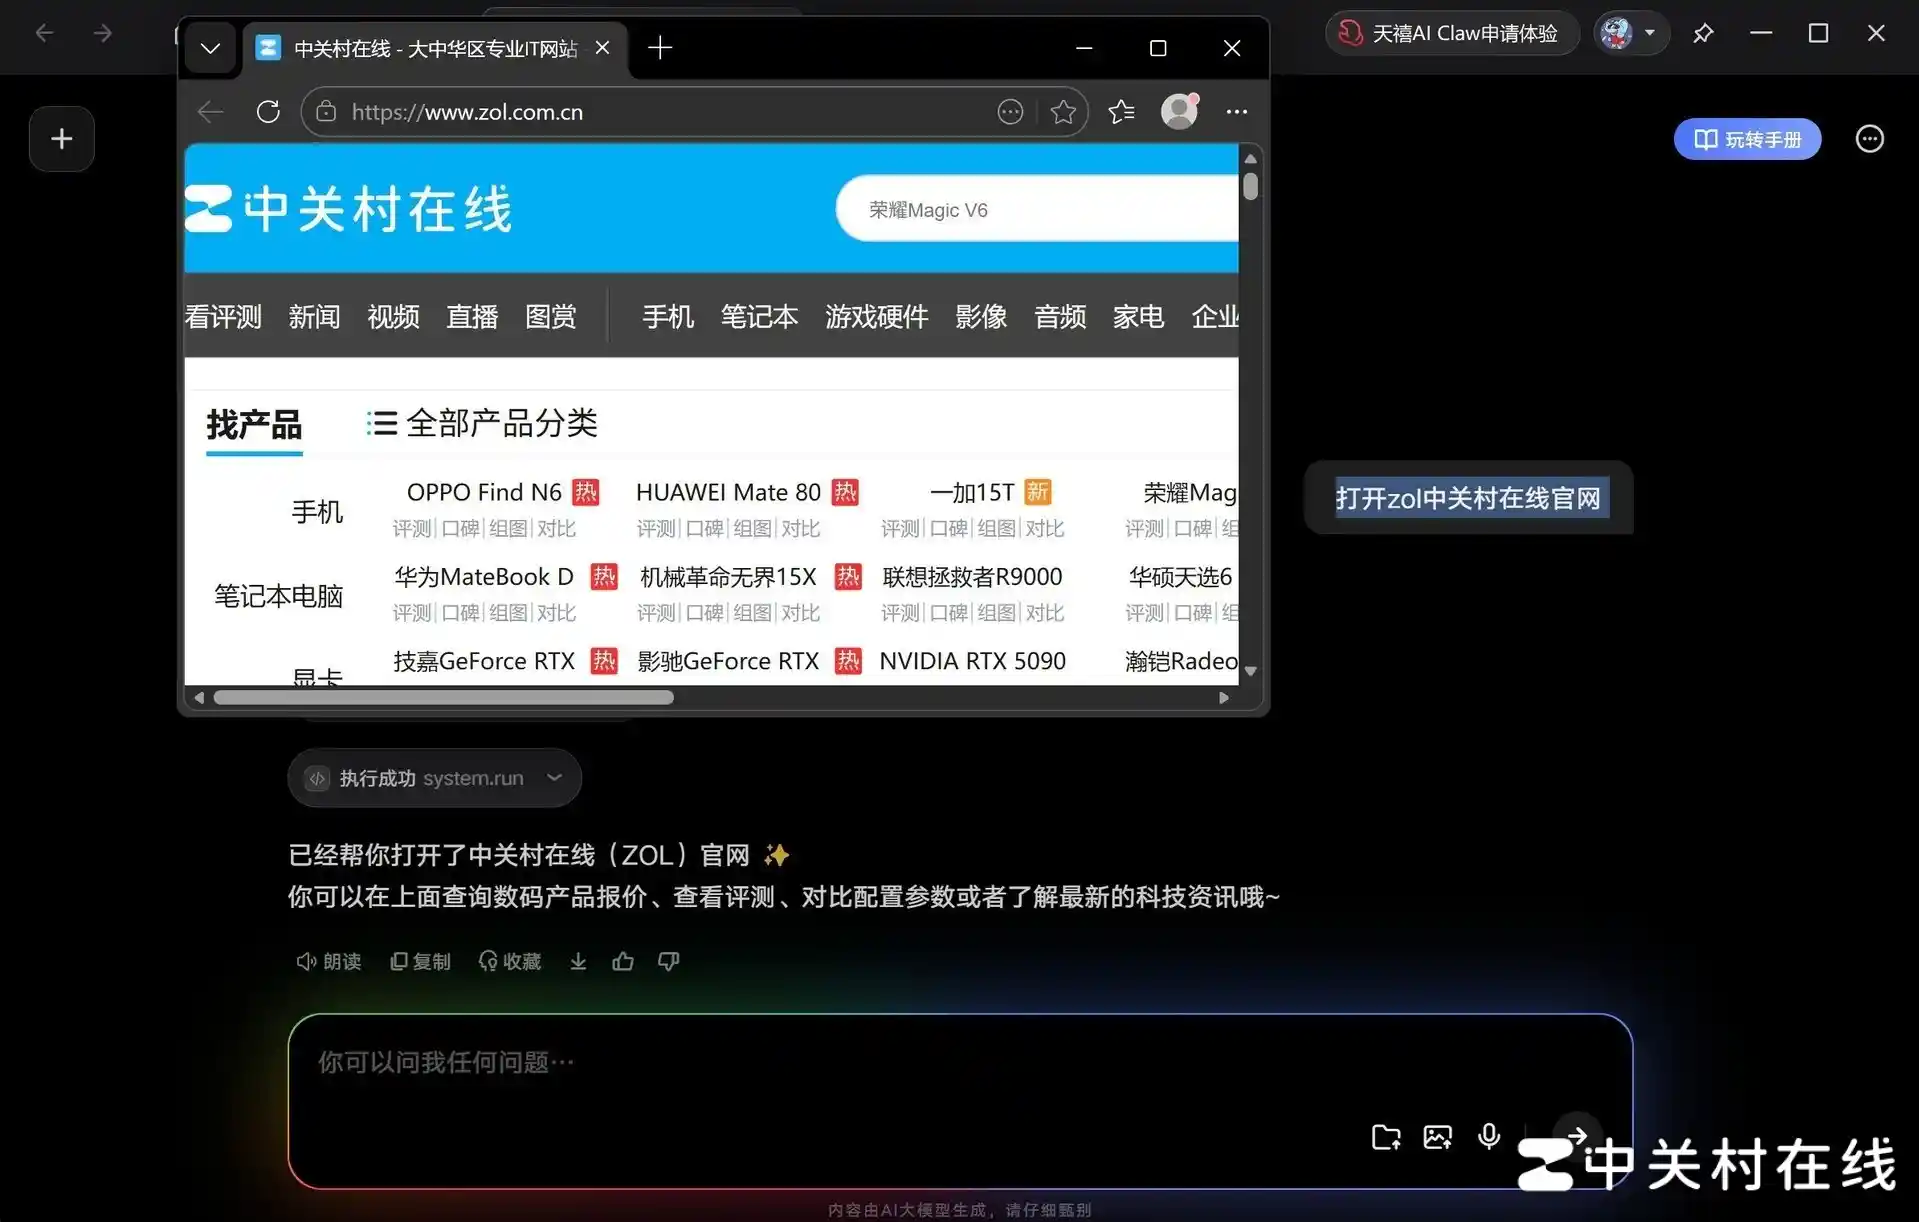The image size is (1919, 1222).
Task: Switch to the 笔记本 navigation tab
Action: pyautogui.click(x=759, y=317)
